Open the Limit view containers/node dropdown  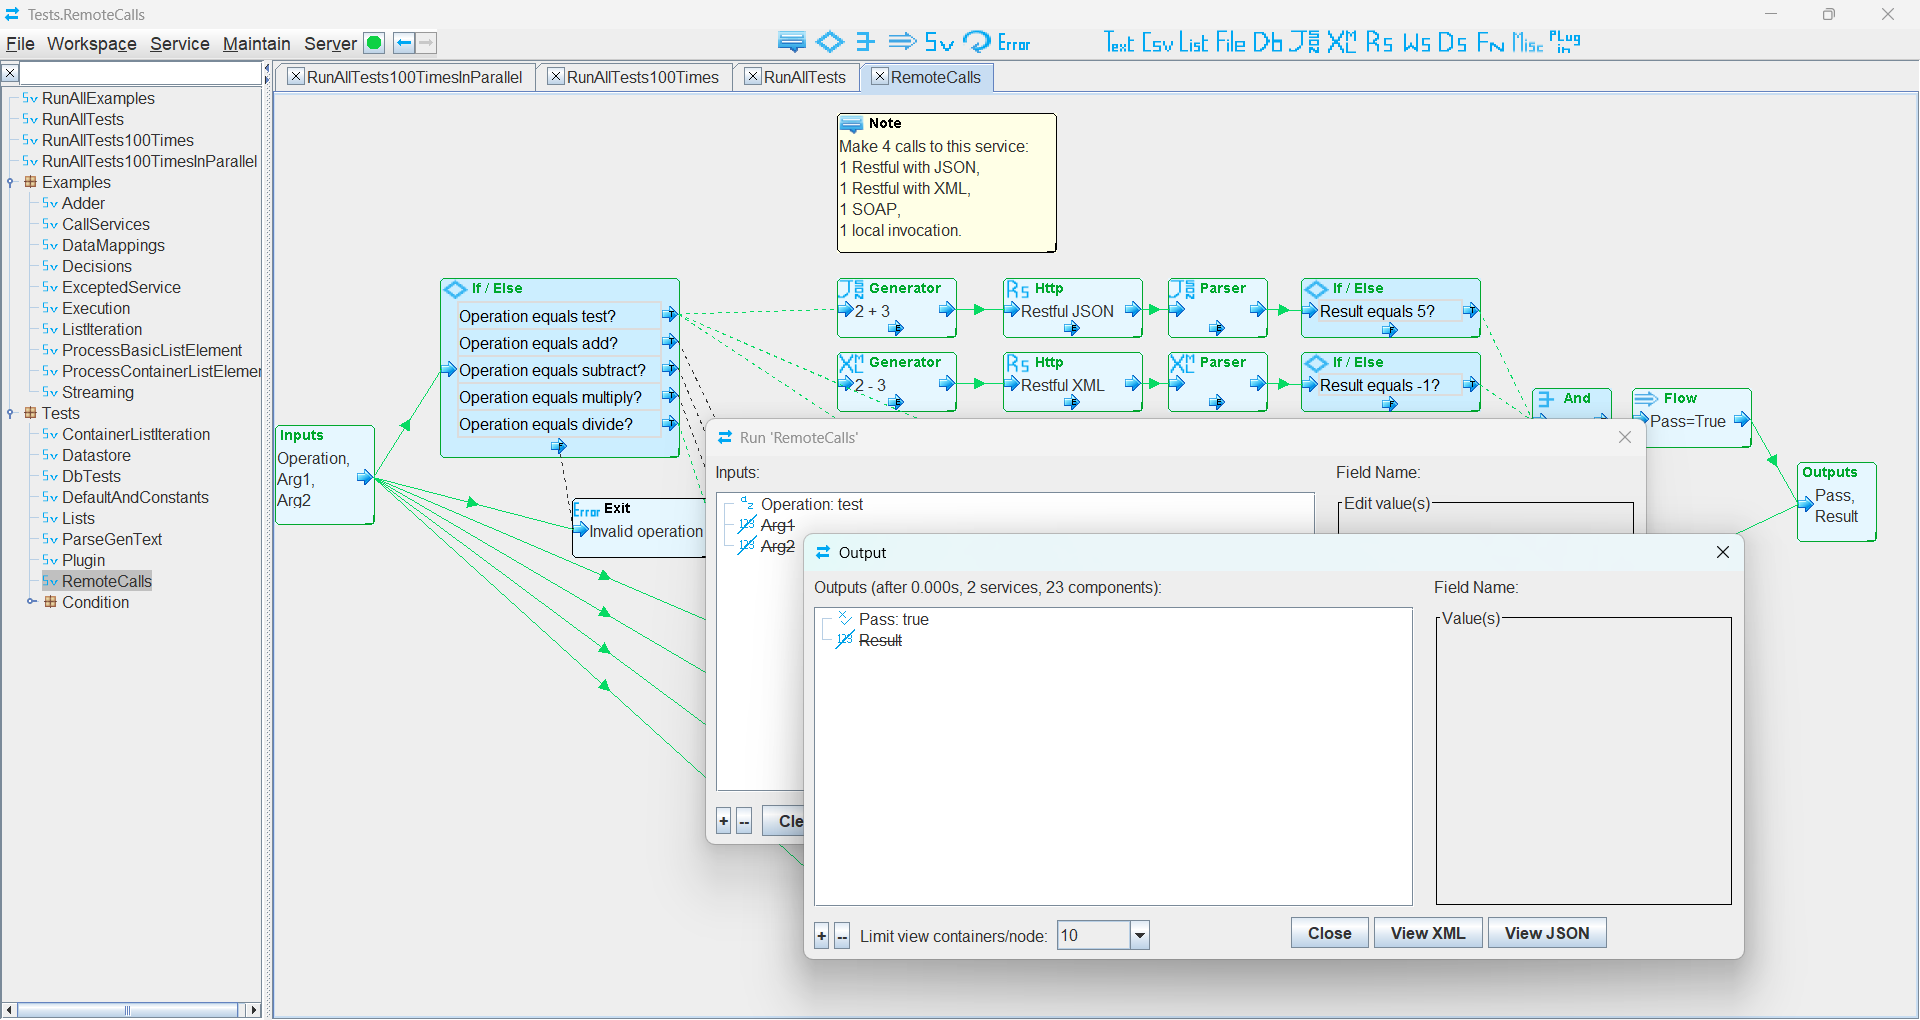pos(1138,935)
